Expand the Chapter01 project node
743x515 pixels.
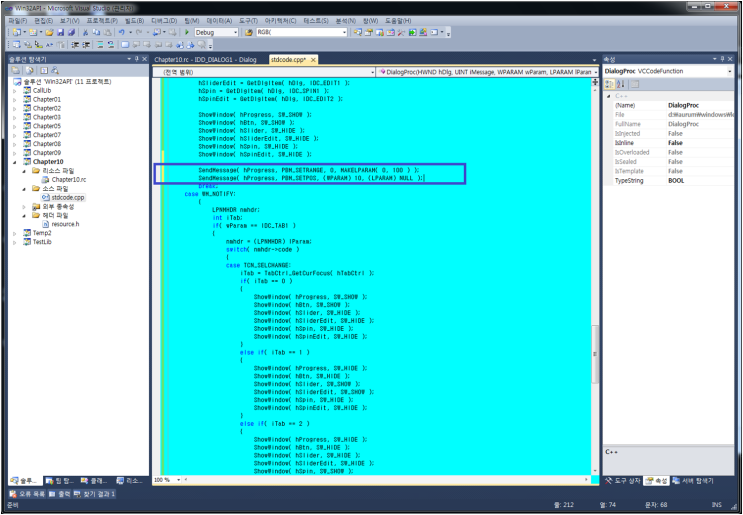[15, 99]
